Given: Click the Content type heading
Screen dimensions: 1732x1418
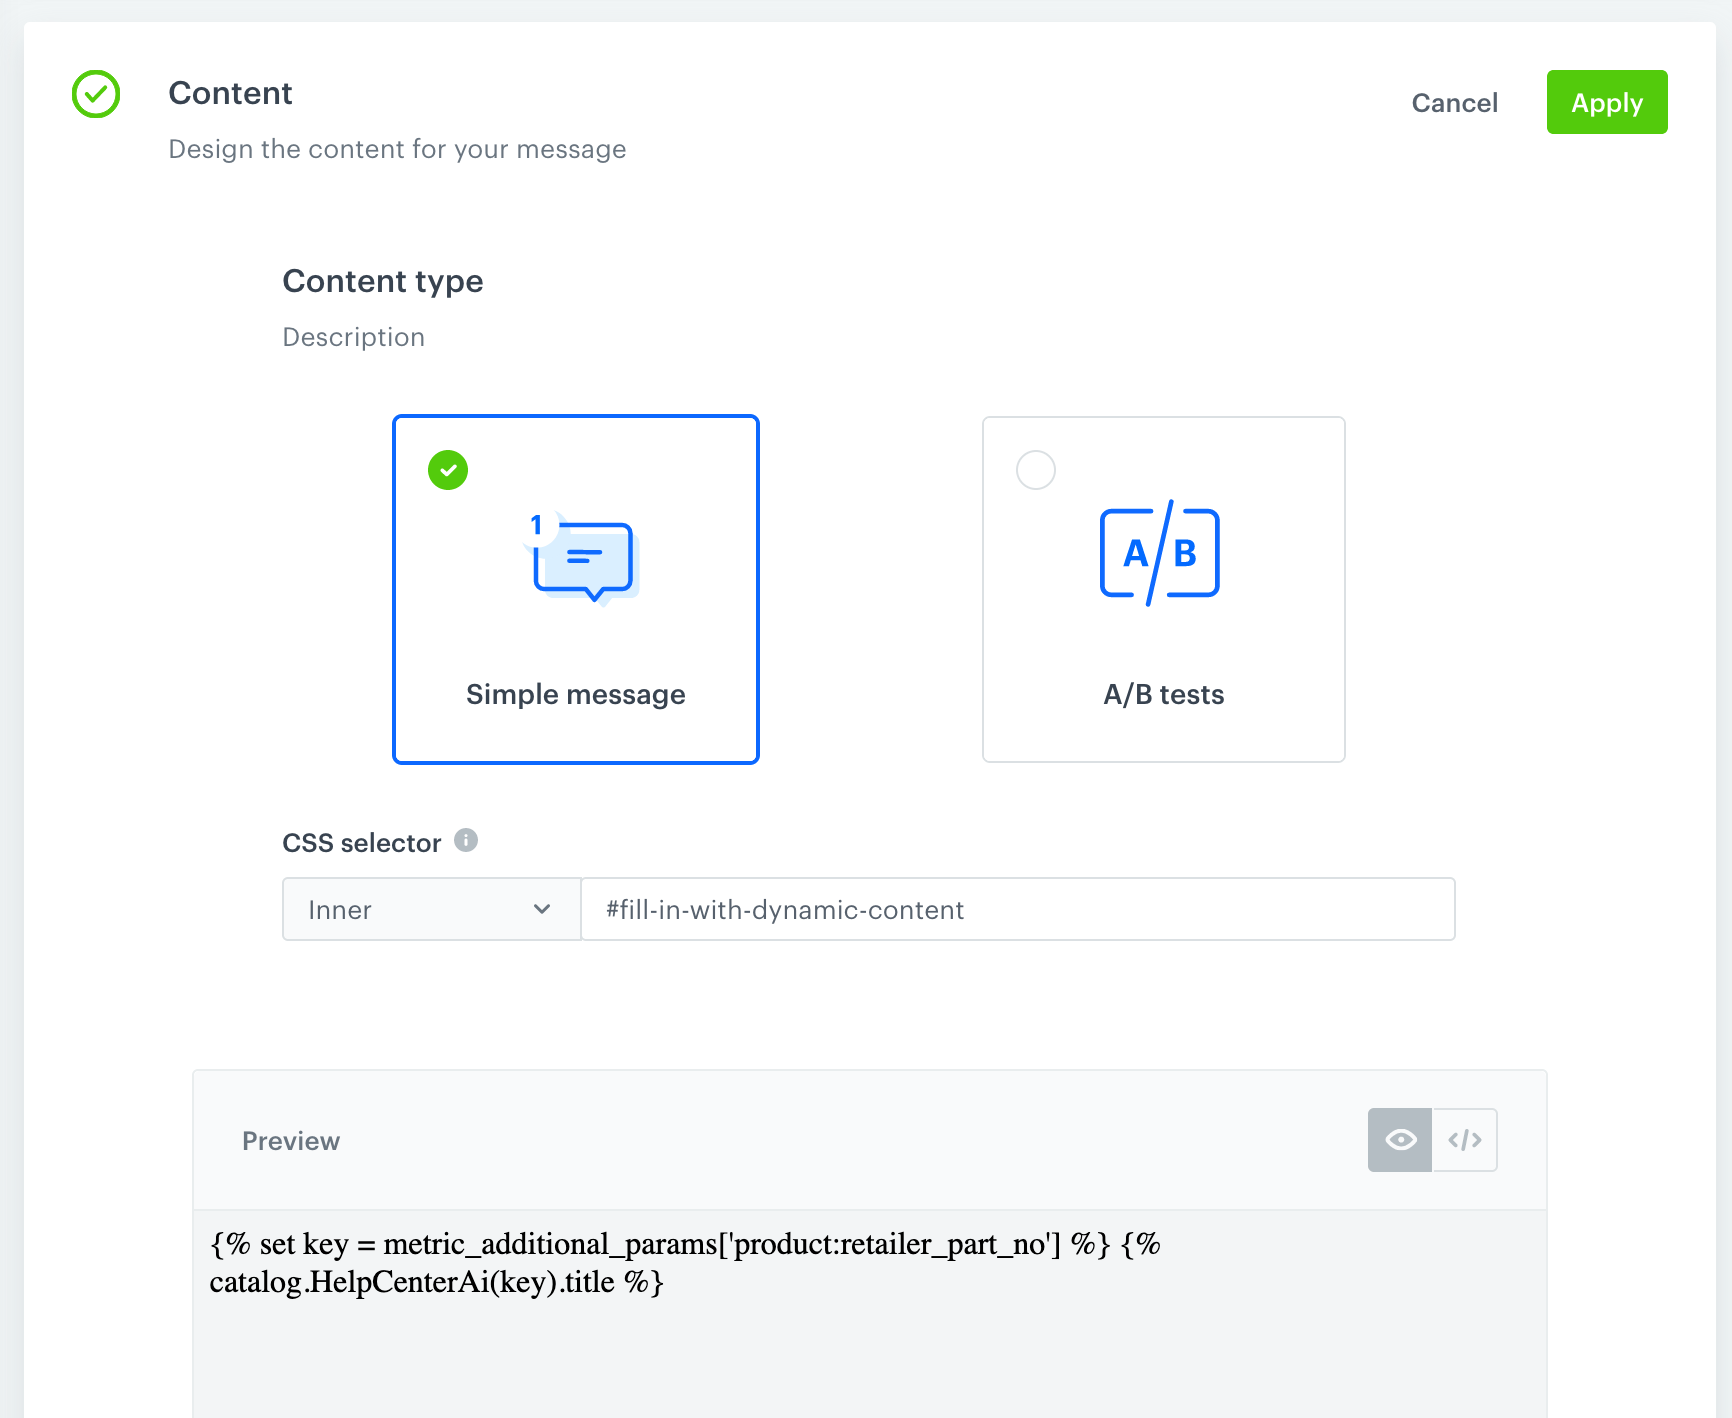Looking at the screenshot, I should 383,281.
